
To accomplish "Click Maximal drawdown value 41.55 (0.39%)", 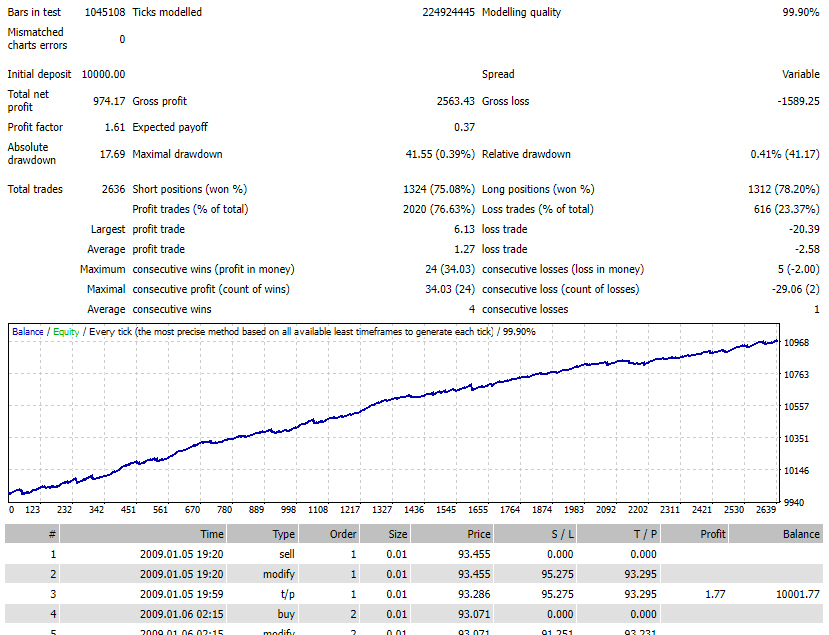I will click(x=440, y=154).
